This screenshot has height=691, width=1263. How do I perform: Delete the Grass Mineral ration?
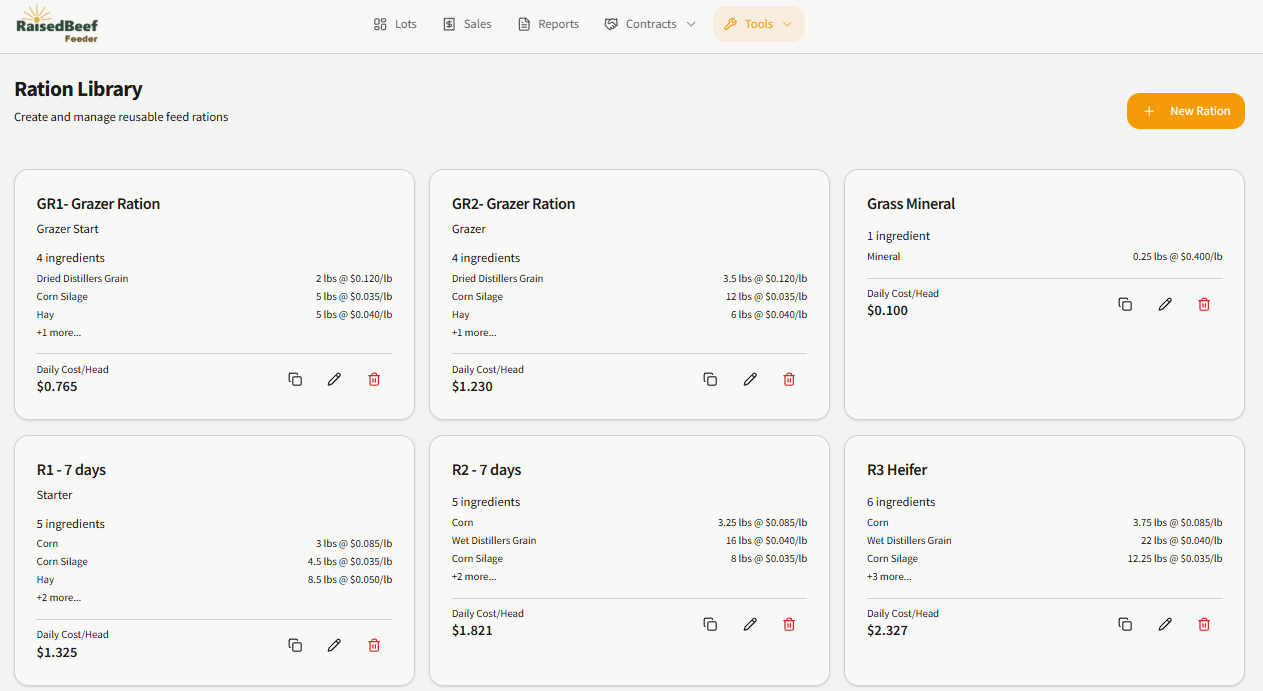[x=1204, y=304]
